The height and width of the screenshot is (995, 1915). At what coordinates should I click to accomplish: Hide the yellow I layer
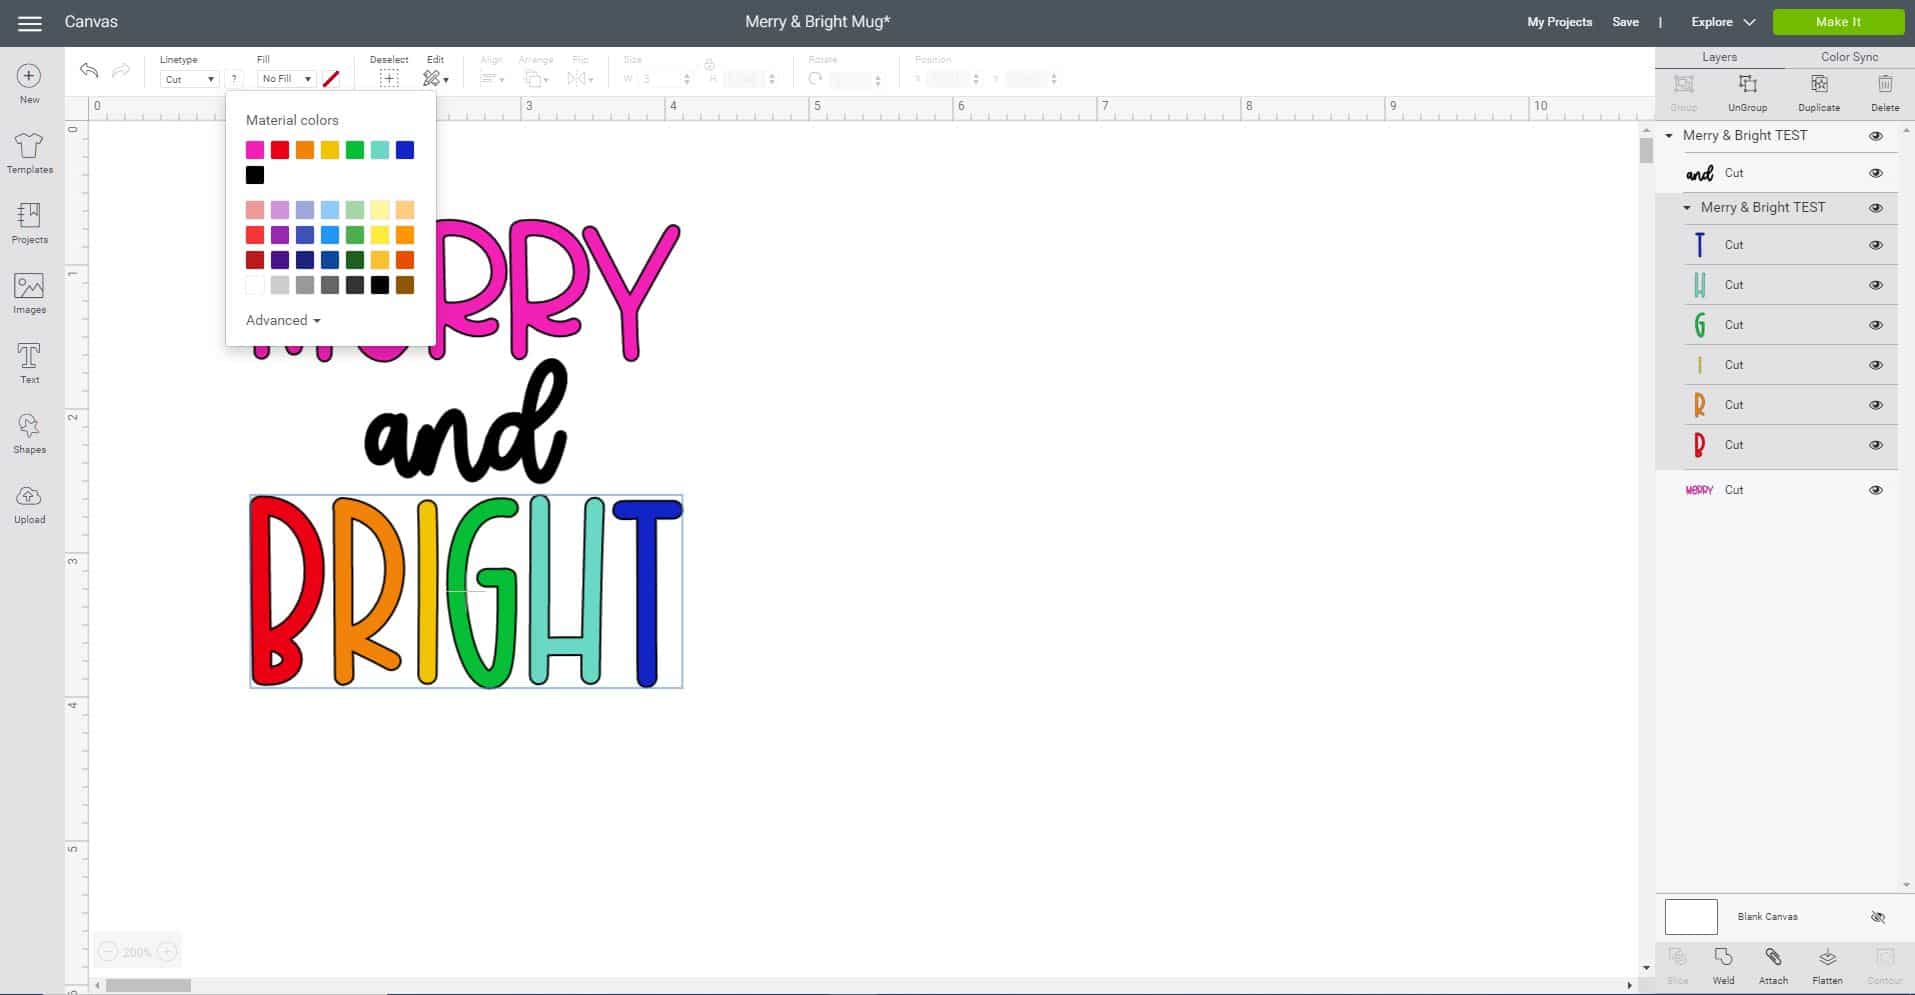pos(1876,365)
